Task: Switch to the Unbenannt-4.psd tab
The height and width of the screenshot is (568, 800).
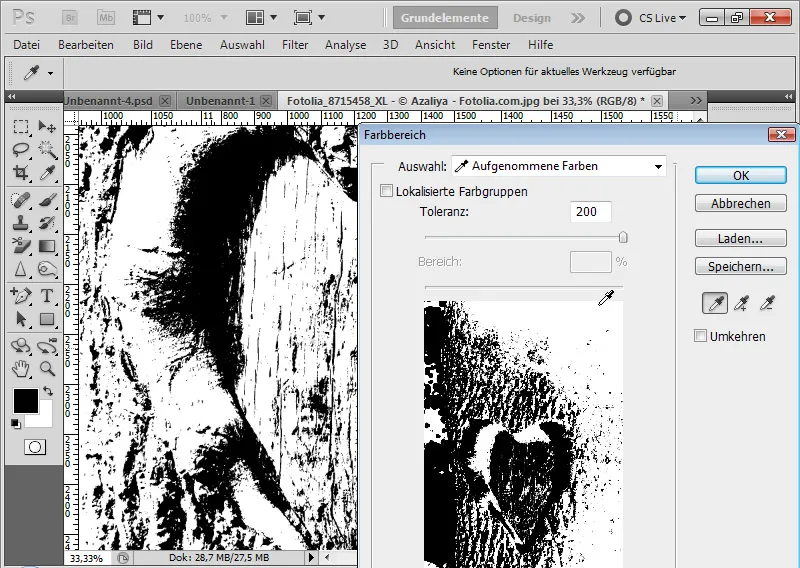Action: (109, 101)
